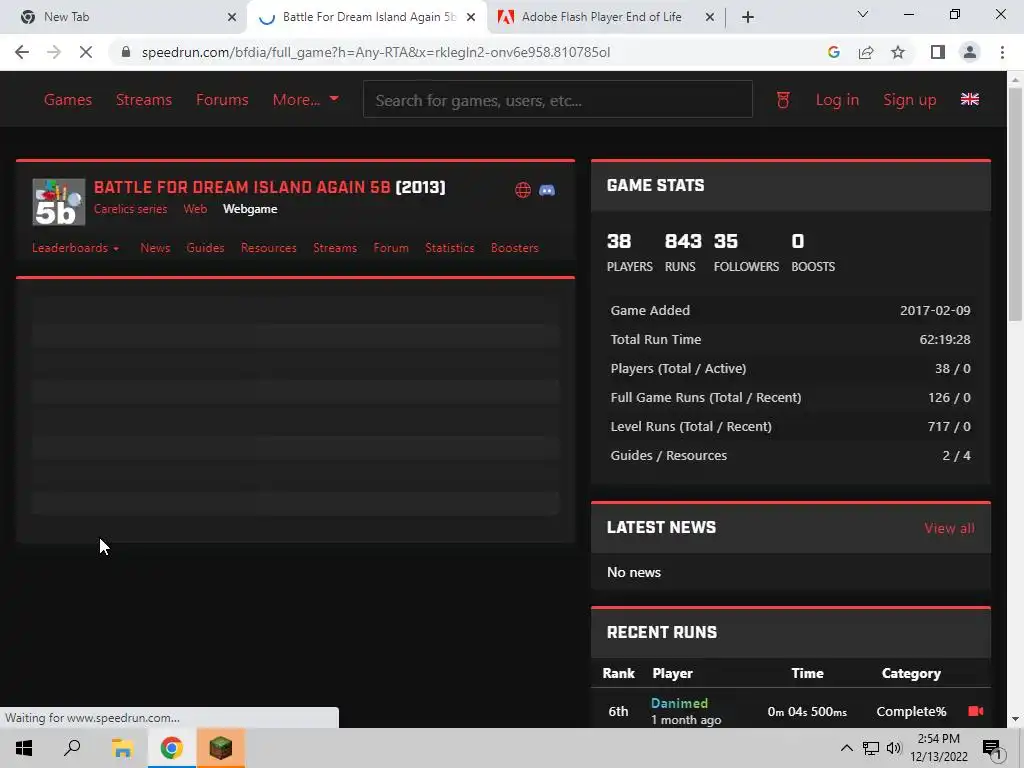Expand the Leaderboards dropdown
The width and height of the screenshot is (1024, 768).
76,248
